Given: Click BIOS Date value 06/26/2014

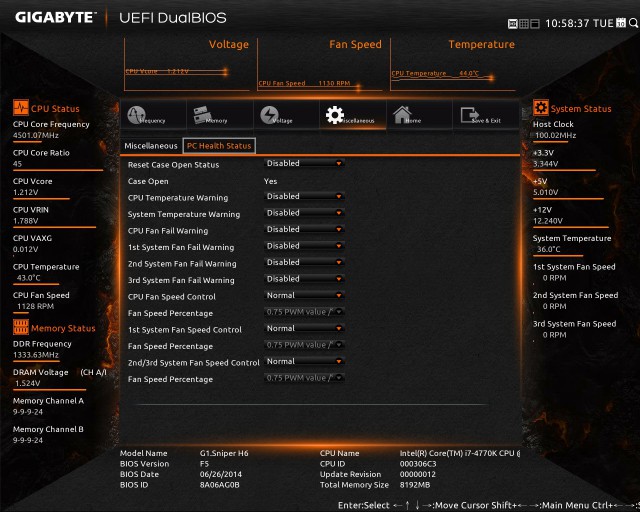Looking at the screenshot, I should [x=221, y=474].
